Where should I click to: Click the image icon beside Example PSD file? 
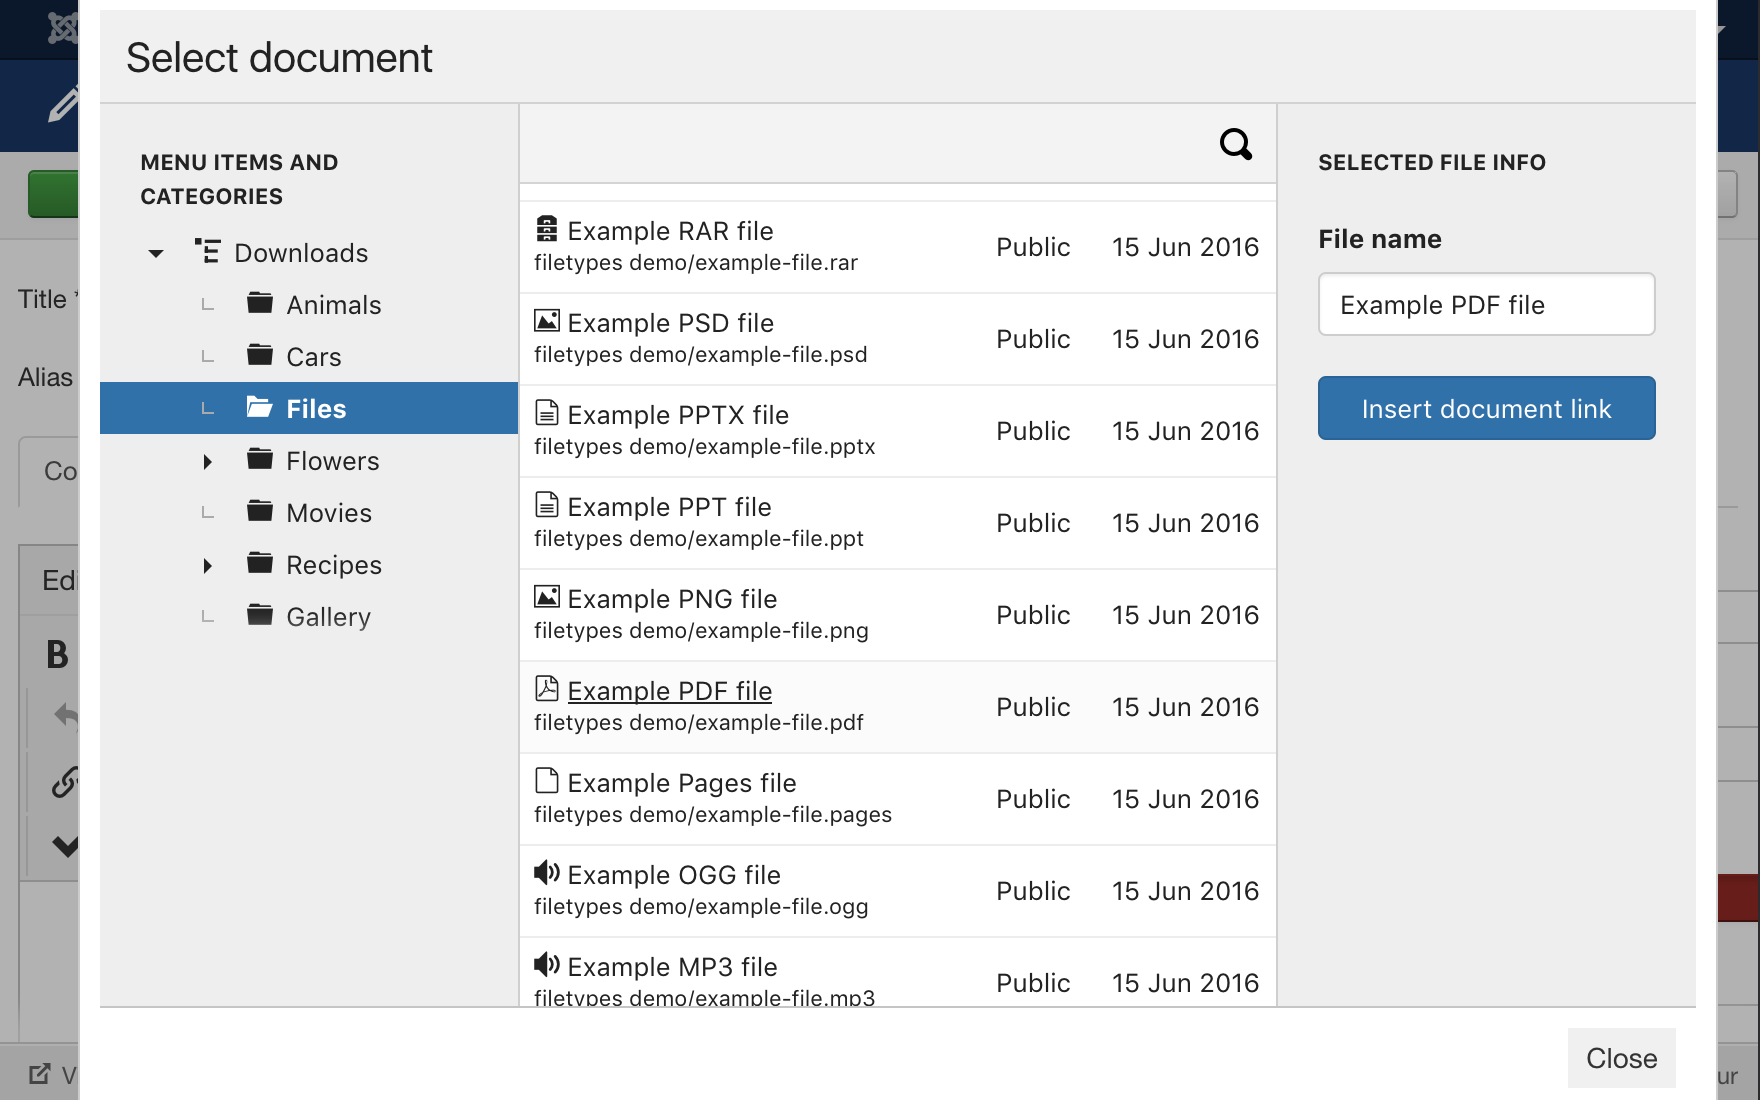coord(546,321)
